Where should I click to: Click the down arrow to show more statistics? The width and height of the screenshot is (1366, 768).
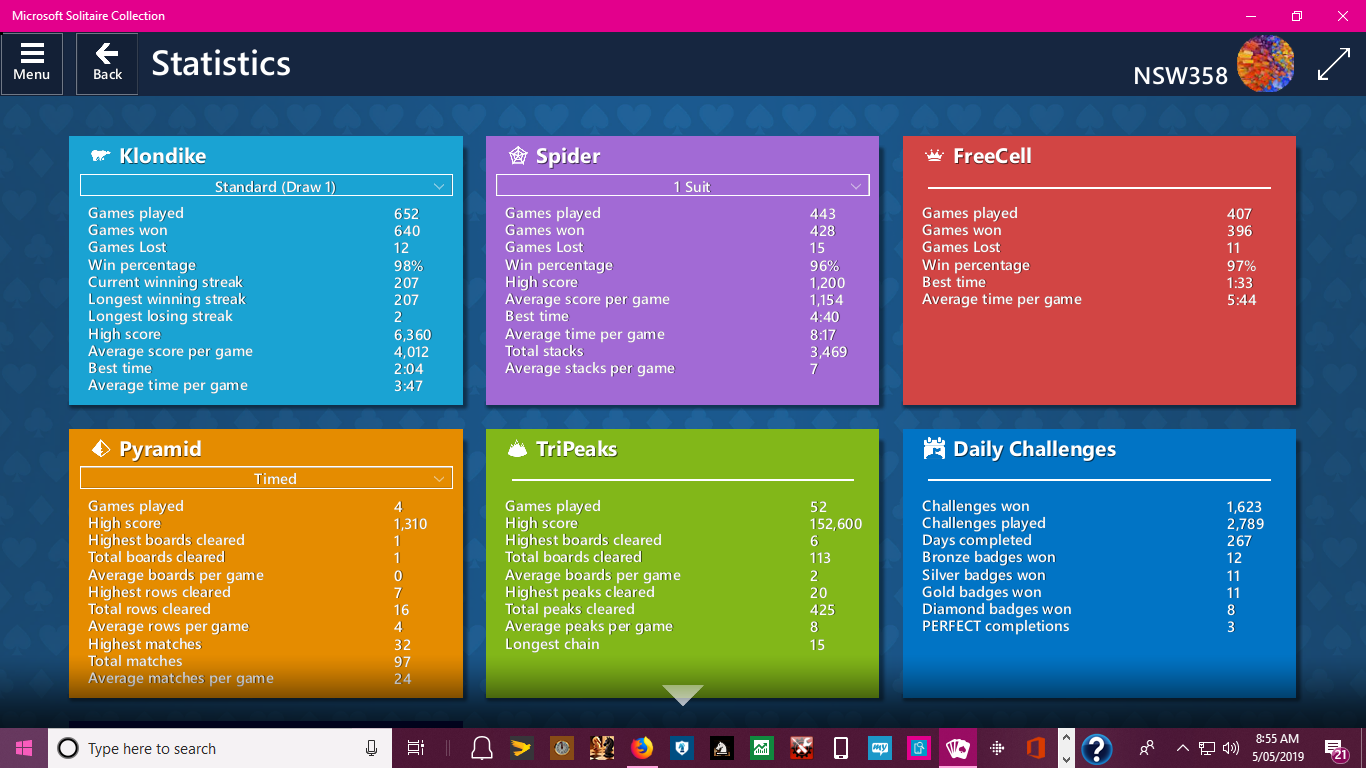pyautogui.click(x=683, y=695)
